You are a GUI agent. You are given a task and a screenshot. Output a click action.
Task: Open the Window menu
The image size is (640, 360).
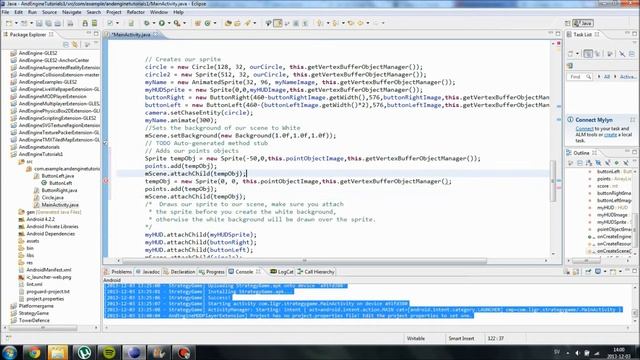[x=159, y=12]
